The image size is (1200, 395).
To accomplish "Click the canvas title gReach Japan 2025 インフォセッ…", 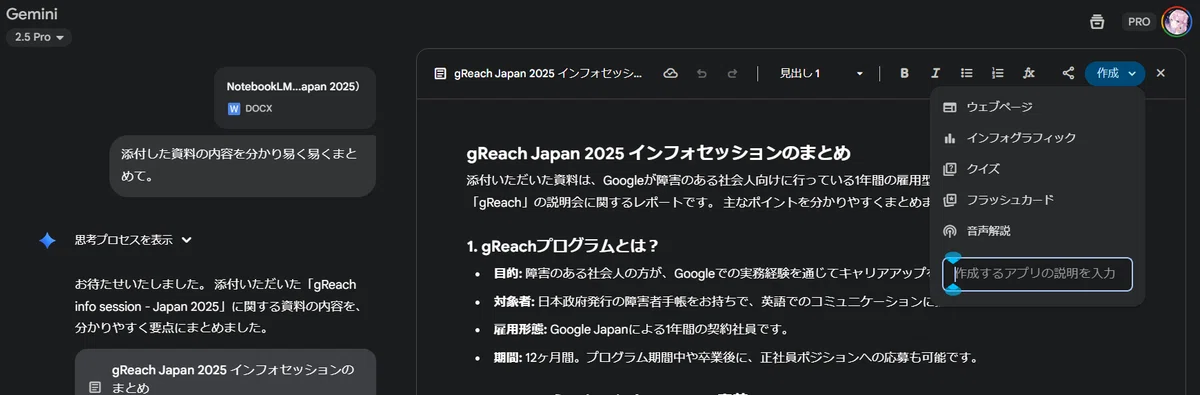I will click(x=549, y=73).
